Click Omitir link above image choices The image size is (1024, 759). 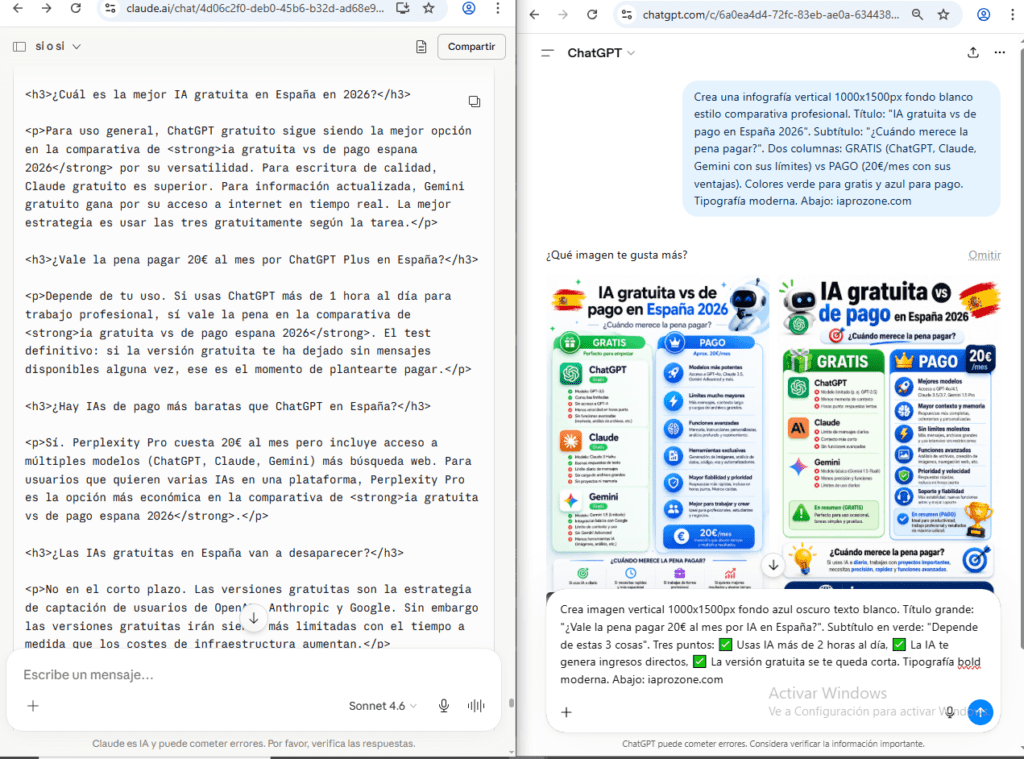984,255
